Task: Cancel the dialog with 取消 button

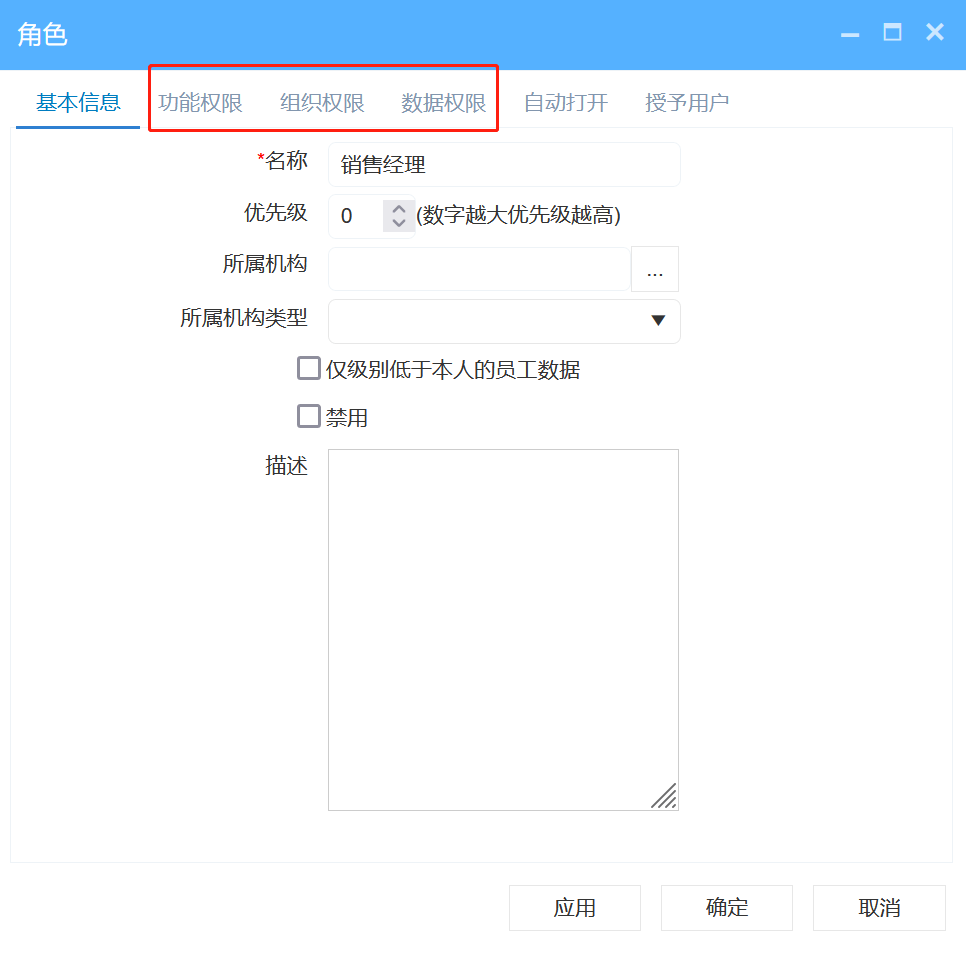Action: 879,907
